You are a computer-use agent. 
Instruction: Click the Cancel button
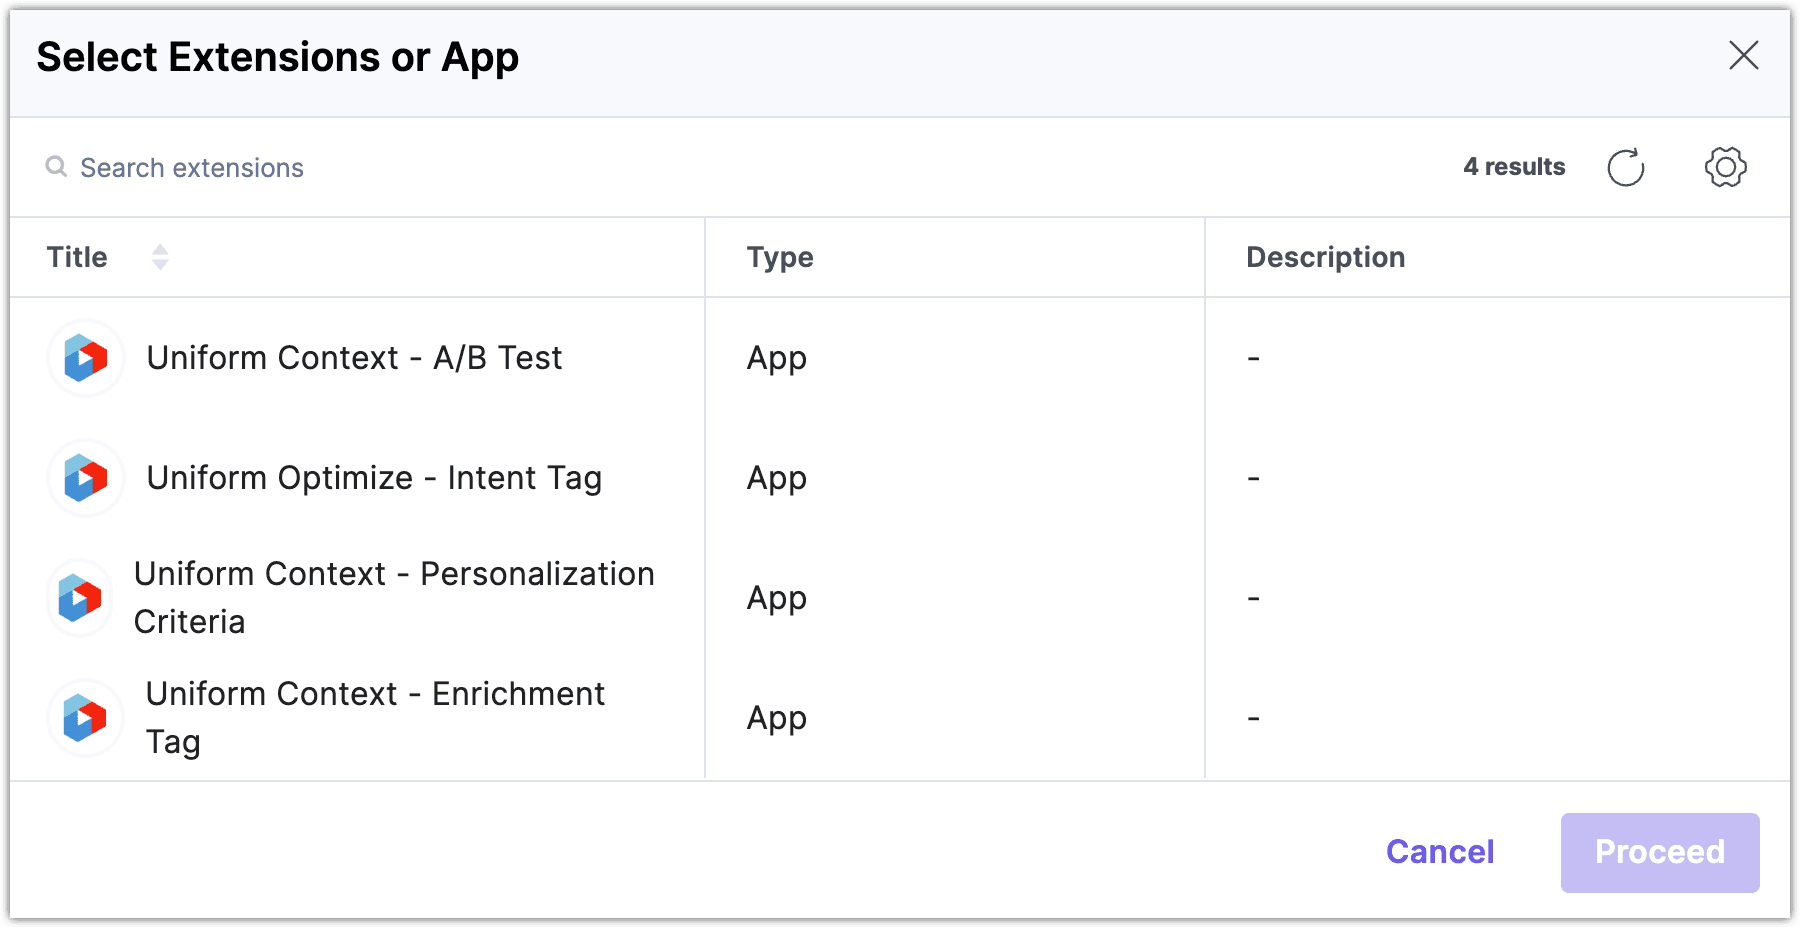[x=1439, y=851]
